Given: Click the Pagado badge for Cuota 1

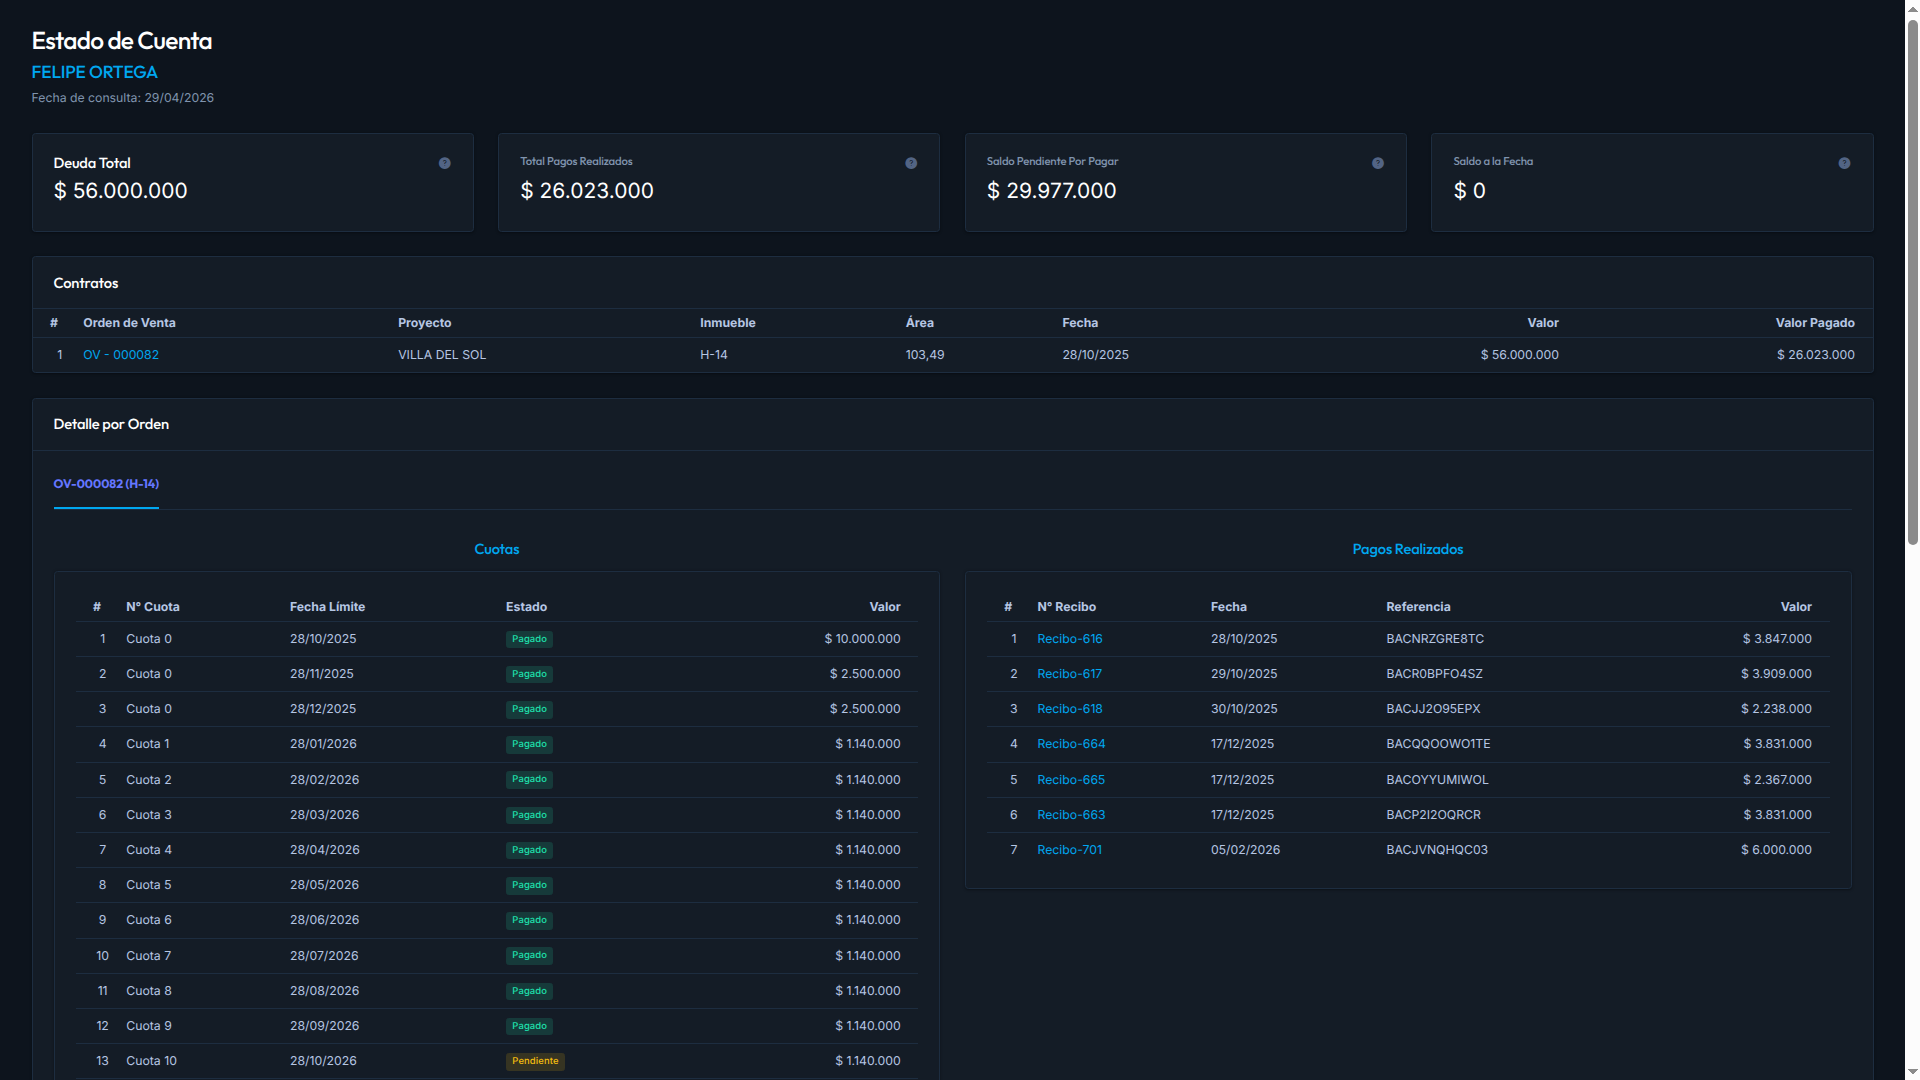Looking at the screenshot, I should pos(529,744).
